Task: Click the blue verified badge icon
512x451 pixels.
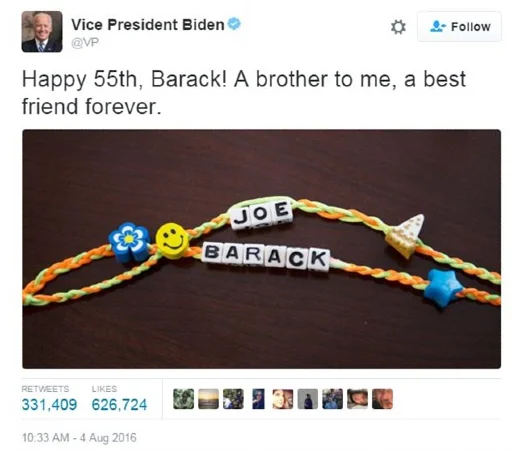Action: [x=234, y=24]
